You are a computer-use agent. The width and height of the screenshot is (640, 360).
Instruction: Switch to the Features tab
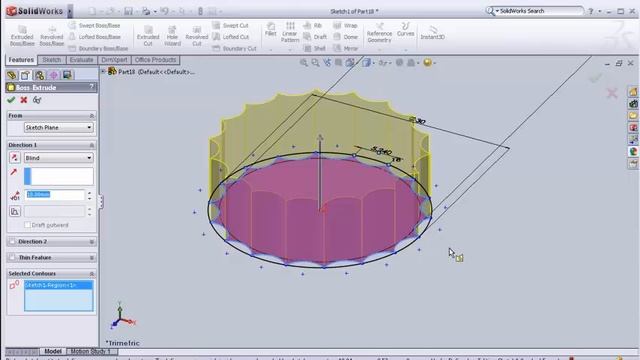21,60
